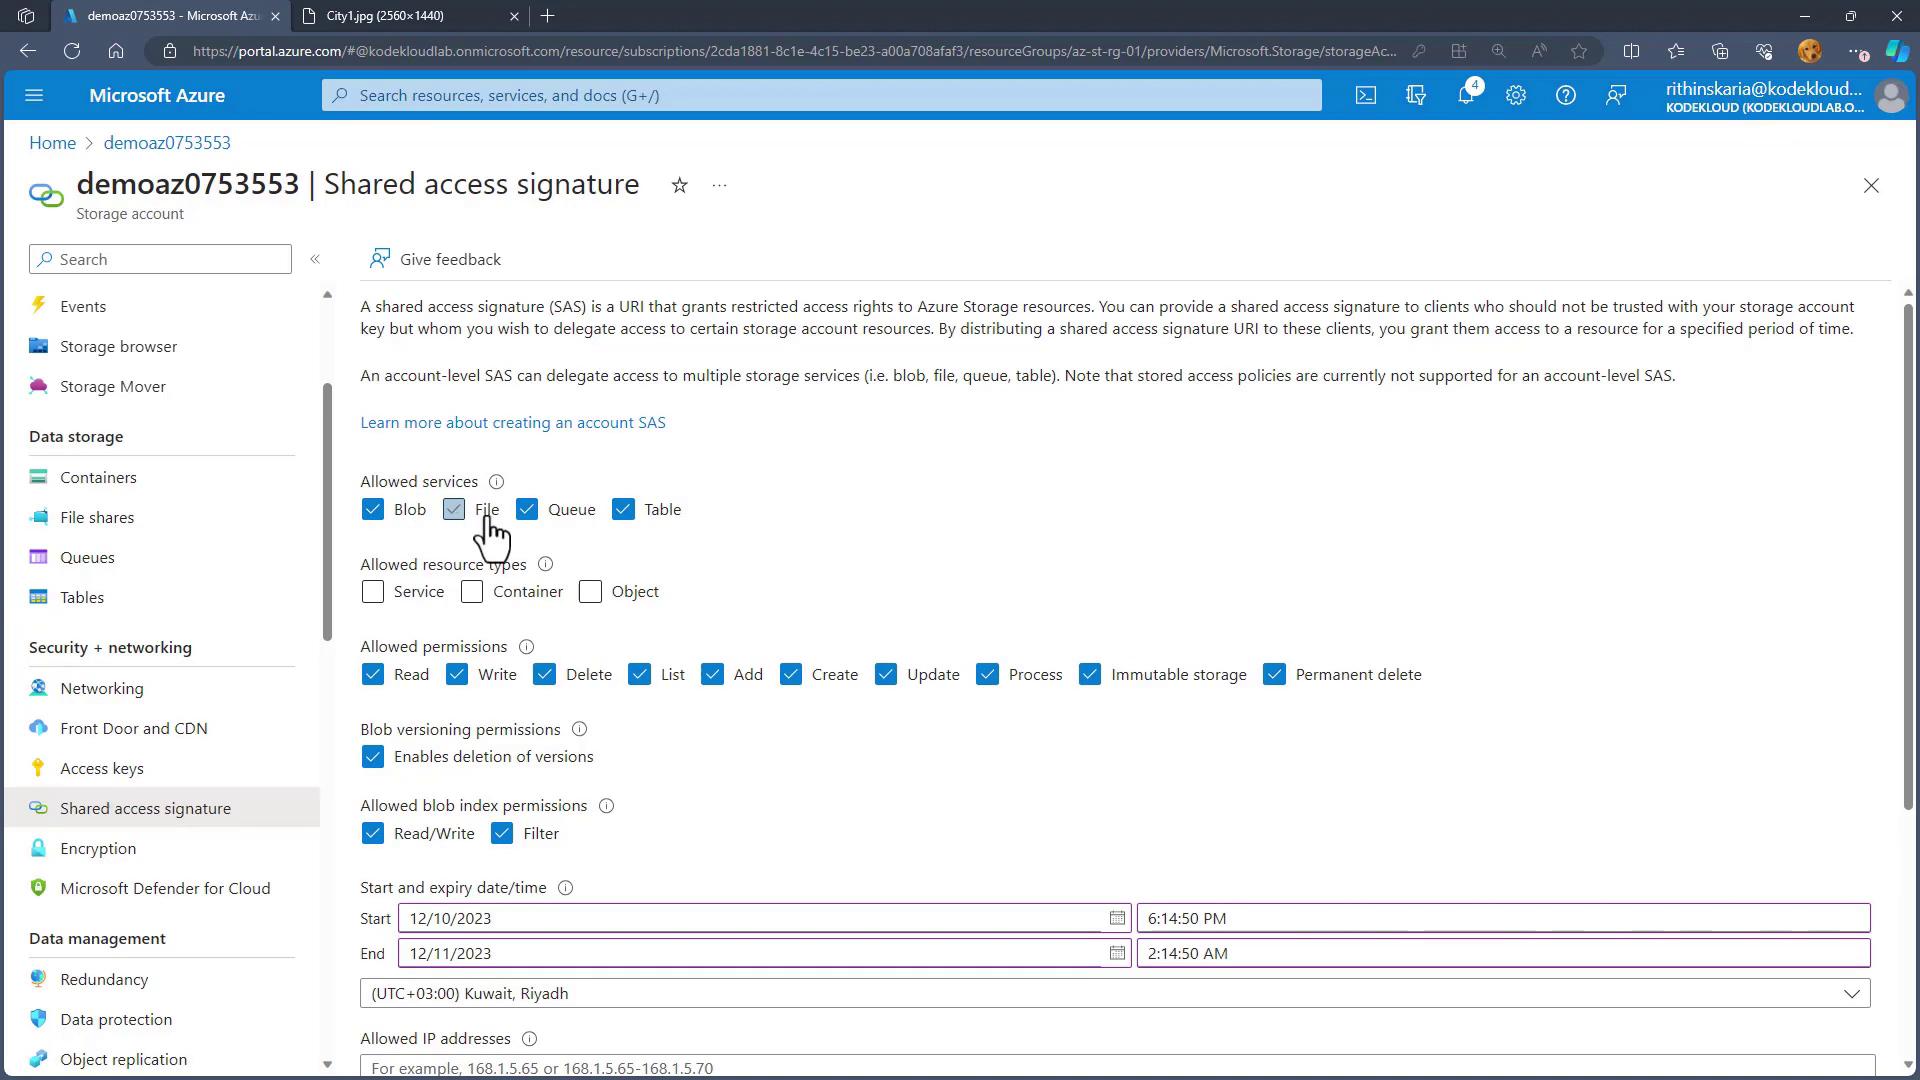Click info icon beside Allowed services
The width and height of the screenshot is (1920, 1080).
coord(496,482)
